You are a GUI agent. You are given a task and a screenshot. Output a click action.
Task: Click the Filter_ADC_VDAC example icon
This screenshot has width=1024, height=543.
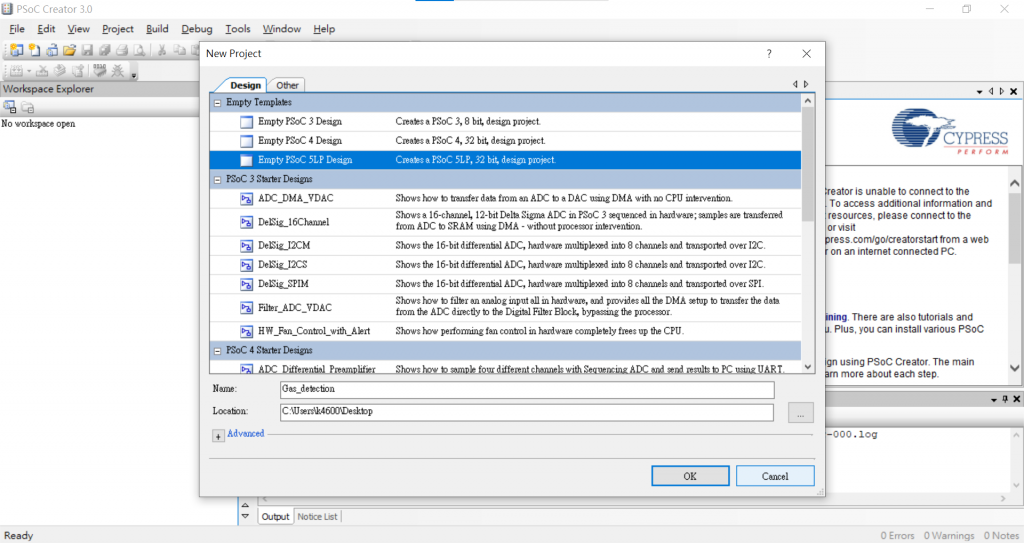pos(246,308)
